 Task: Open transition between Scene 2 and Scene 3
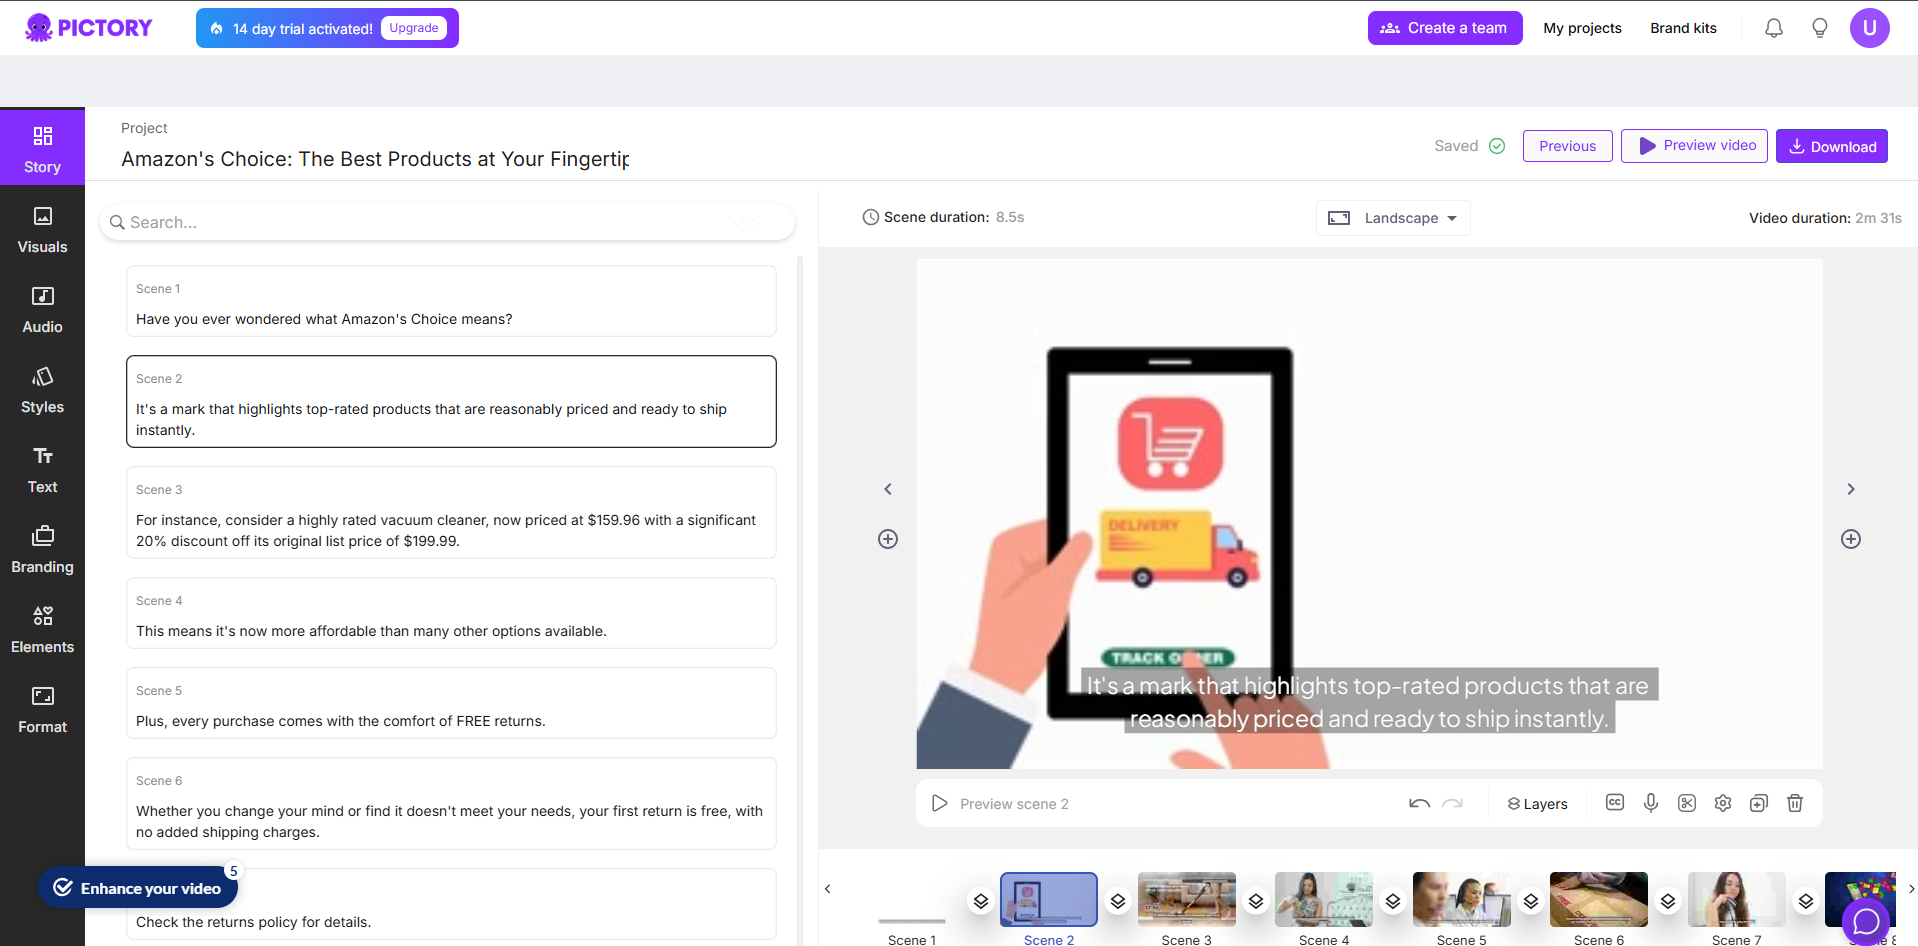(1118, 901)
